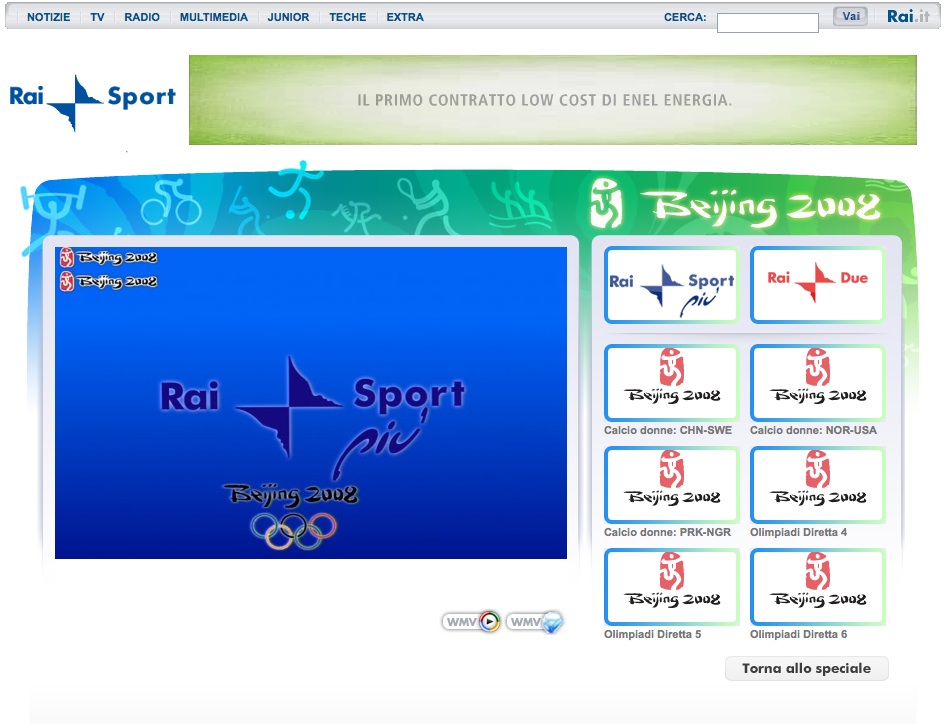Image resolution: width=946 pixels, height=724 pixels.
Task: Click the 'Calcio donne: NOR-USA' caption
Action: [813, 430]
